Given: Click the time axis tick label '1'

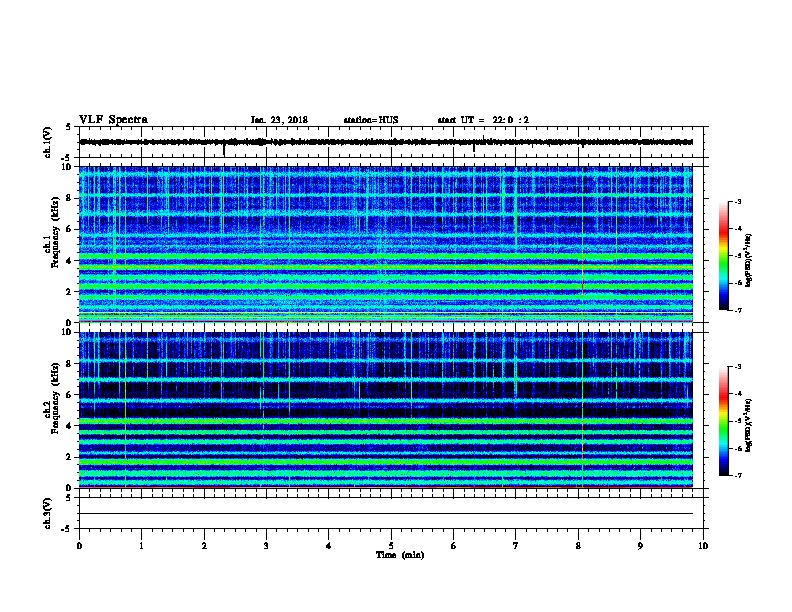Looking at the screenshot, I should 141,546.
